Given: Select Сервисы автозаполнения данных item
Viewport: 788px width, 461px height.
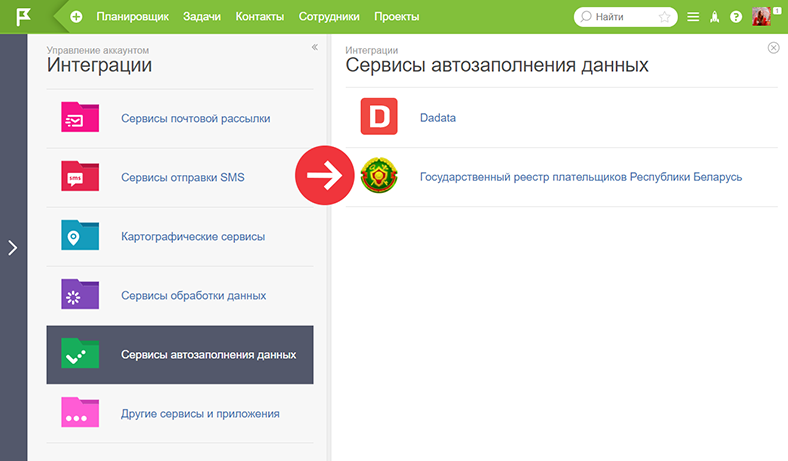Looking at the screenshot, I should 180,355.
